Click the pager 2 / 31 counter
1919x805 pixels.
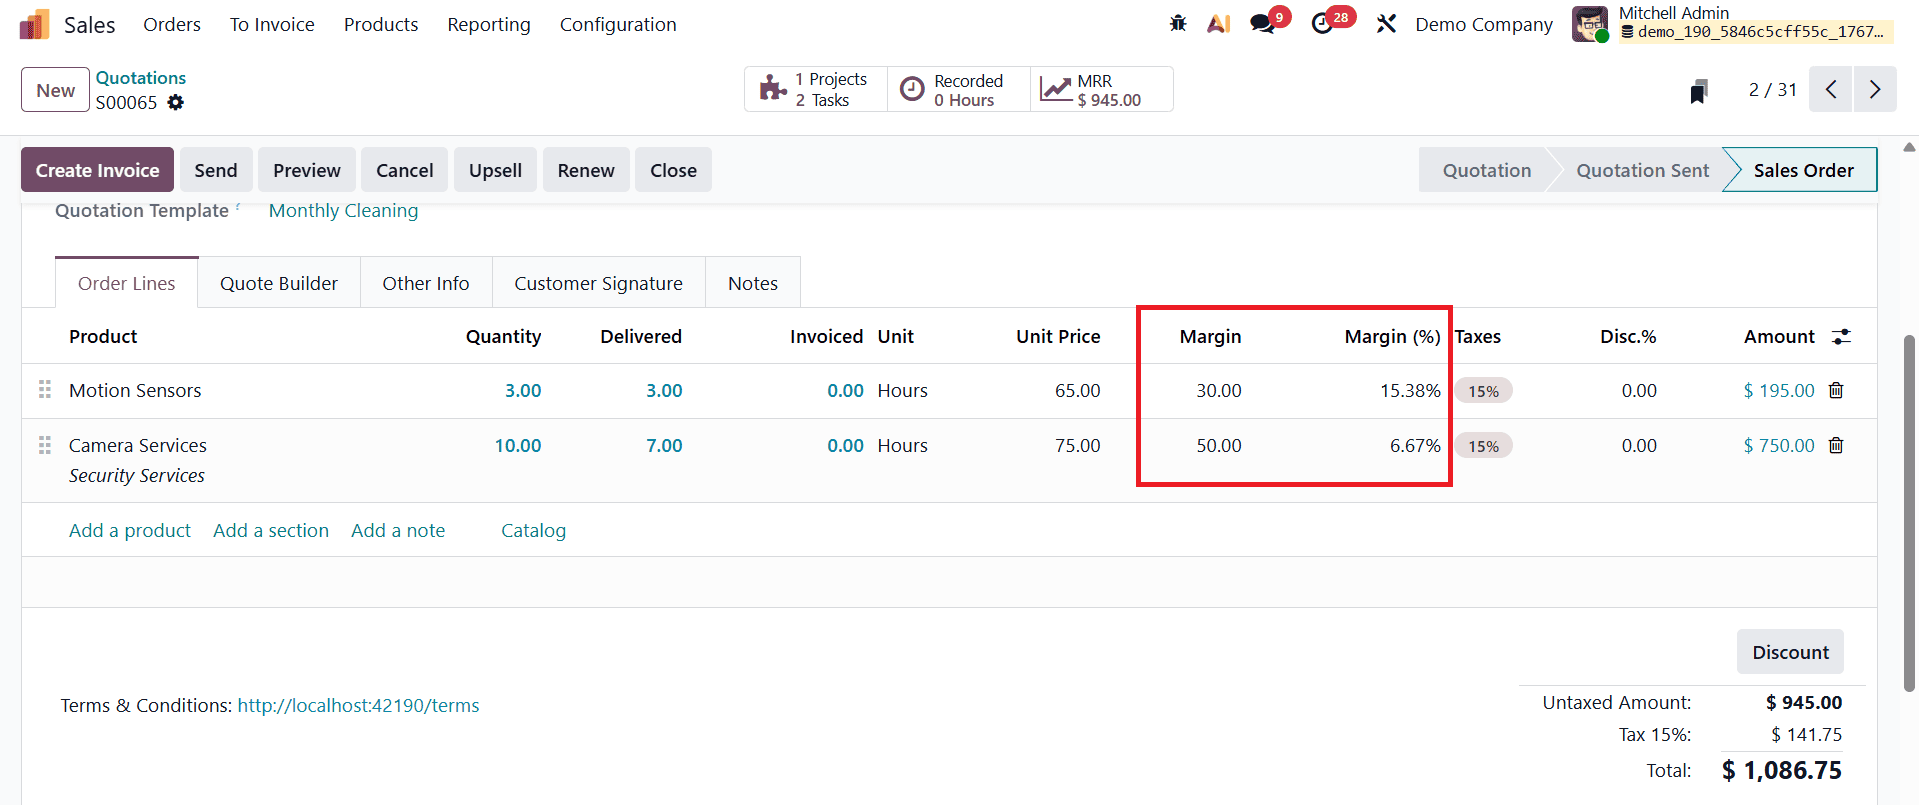(x=1772, y=89)
